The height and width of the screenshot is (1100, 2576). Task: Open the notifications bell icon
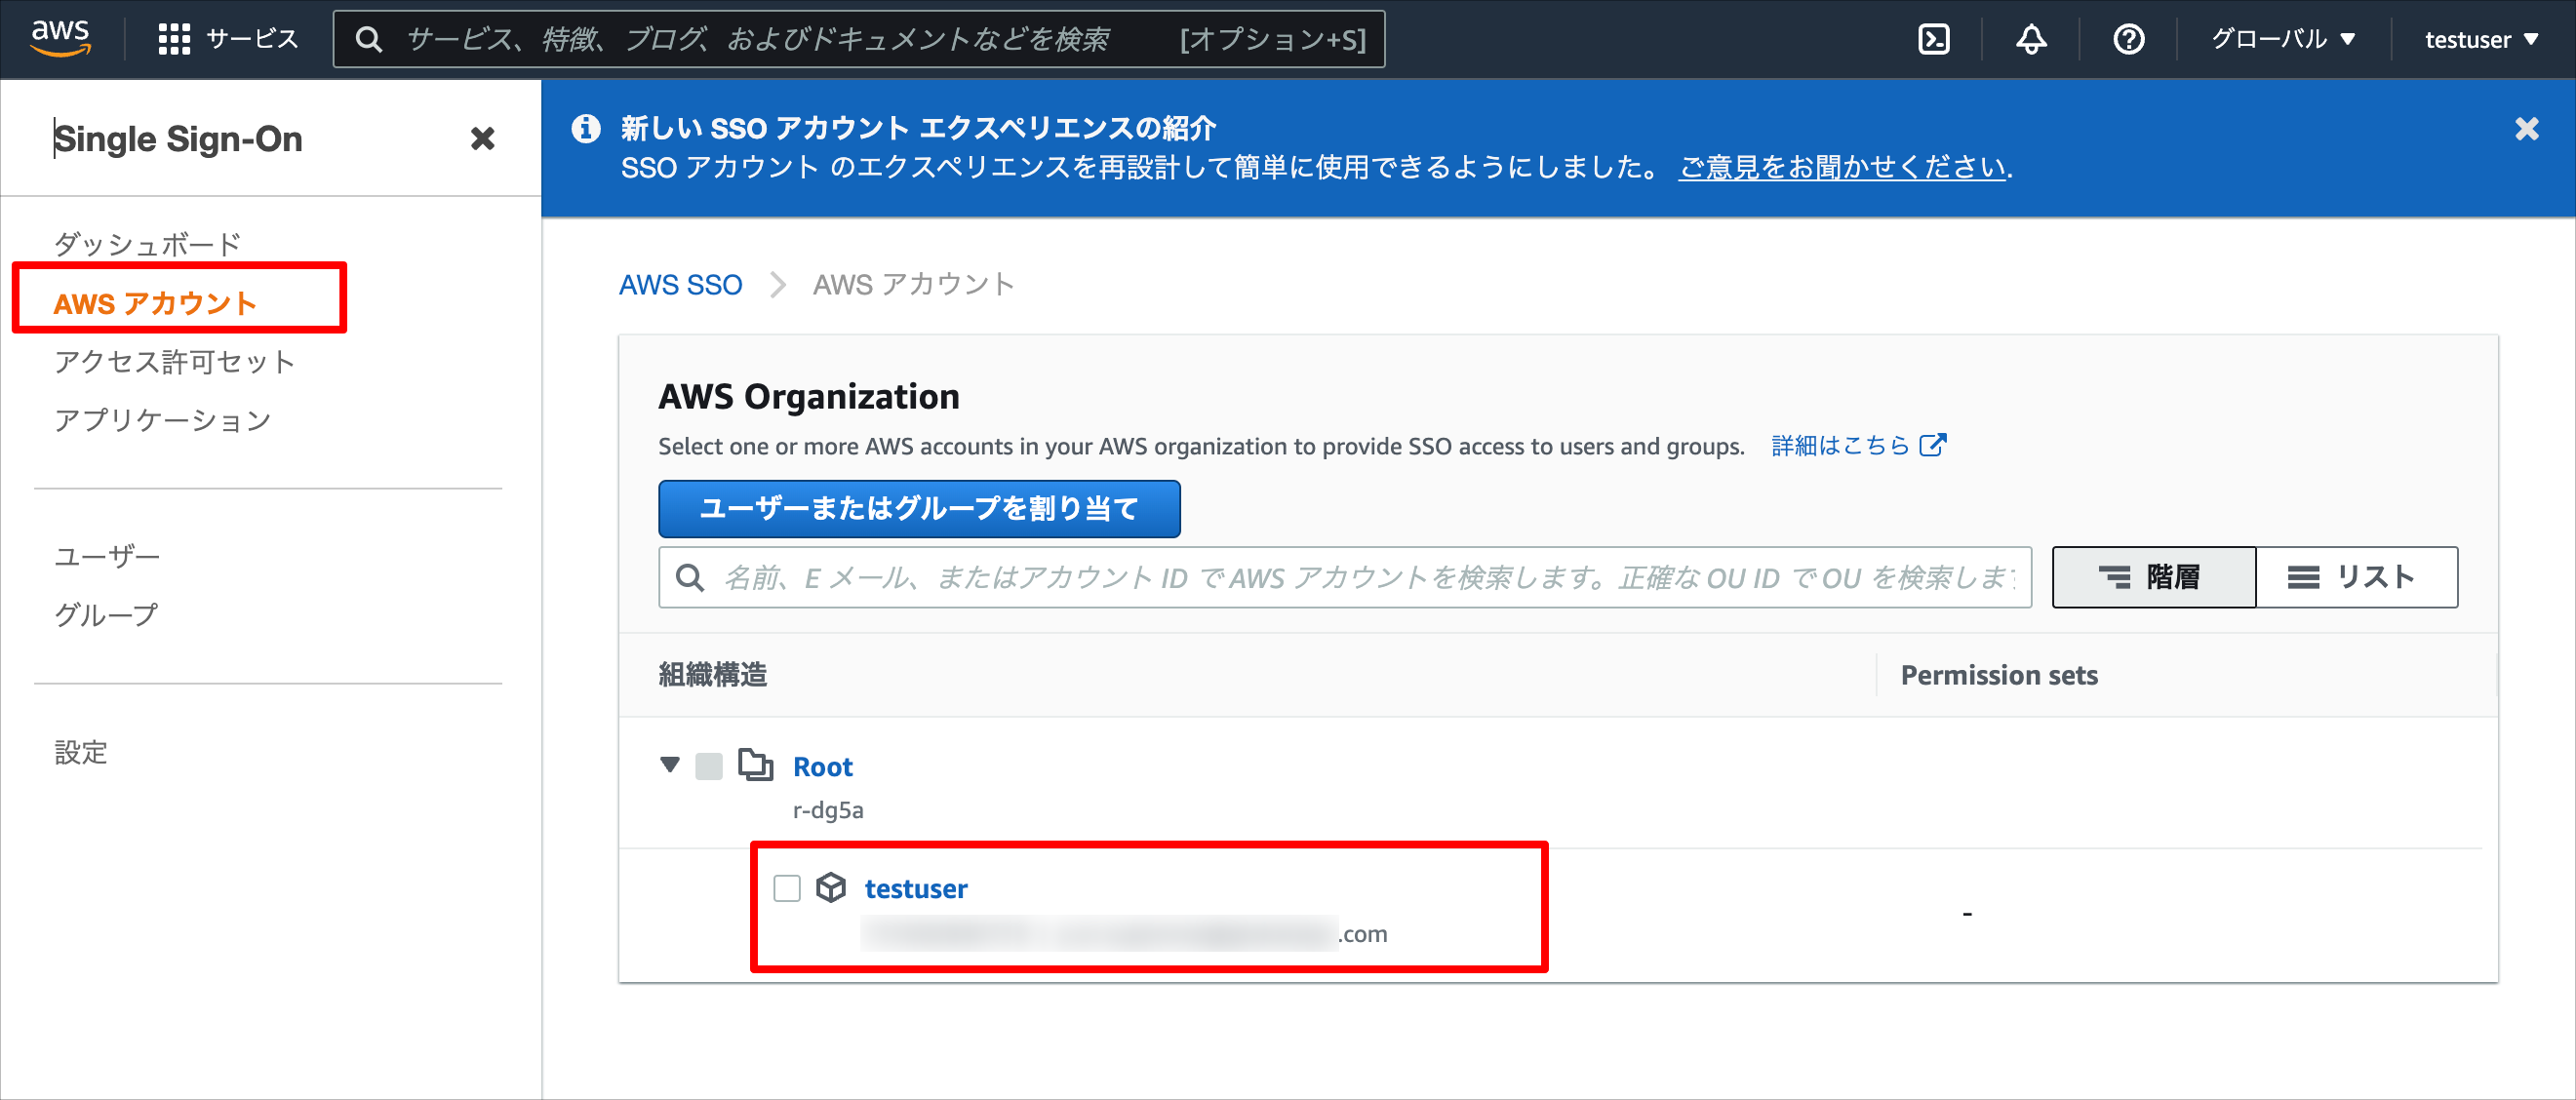(x=2031, y=39)
